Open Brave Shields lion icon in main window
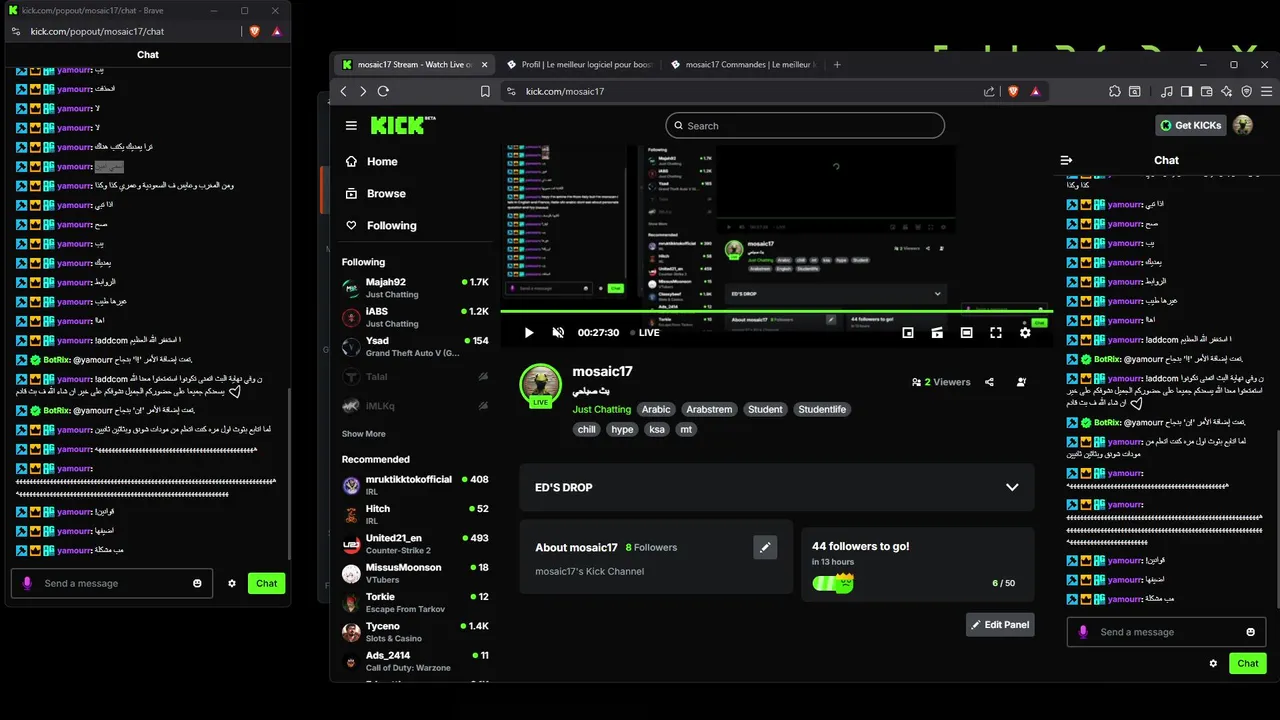 [x=1012, y=91]
